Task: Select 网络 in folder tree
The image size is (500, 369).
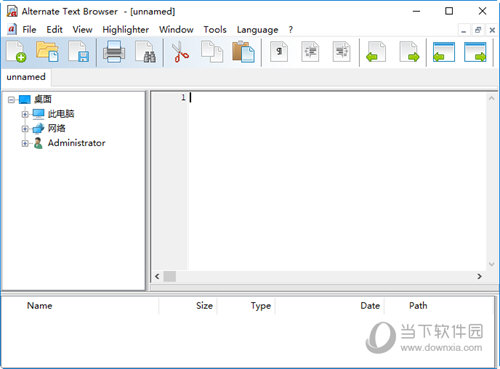Action: point(56,128)
